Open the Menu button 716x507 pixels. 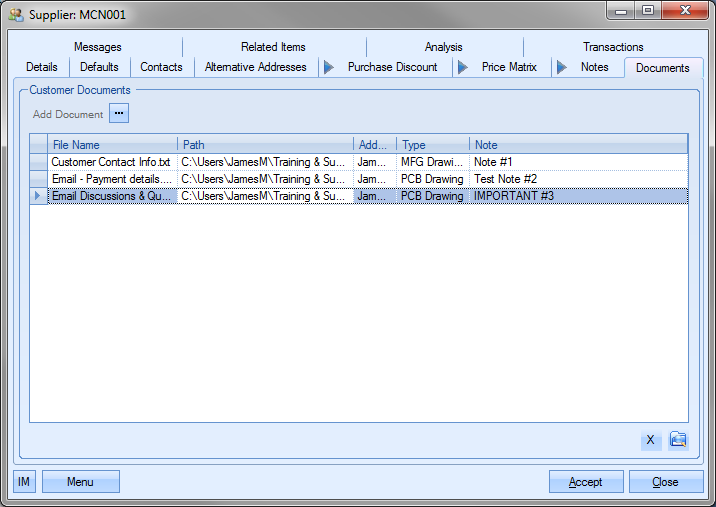pos(80,482)
